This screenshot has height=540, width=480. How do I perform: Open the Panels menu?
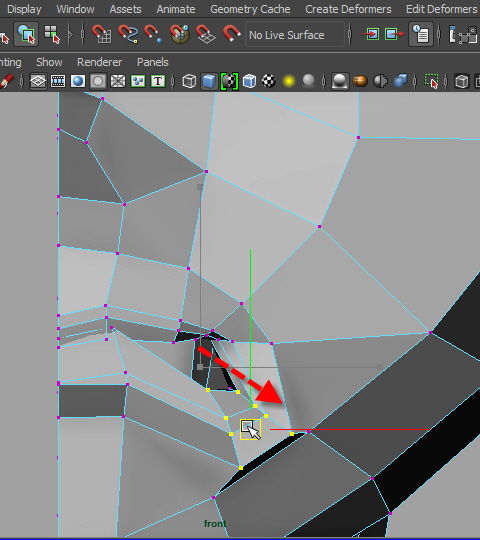[x=153, y=62]
